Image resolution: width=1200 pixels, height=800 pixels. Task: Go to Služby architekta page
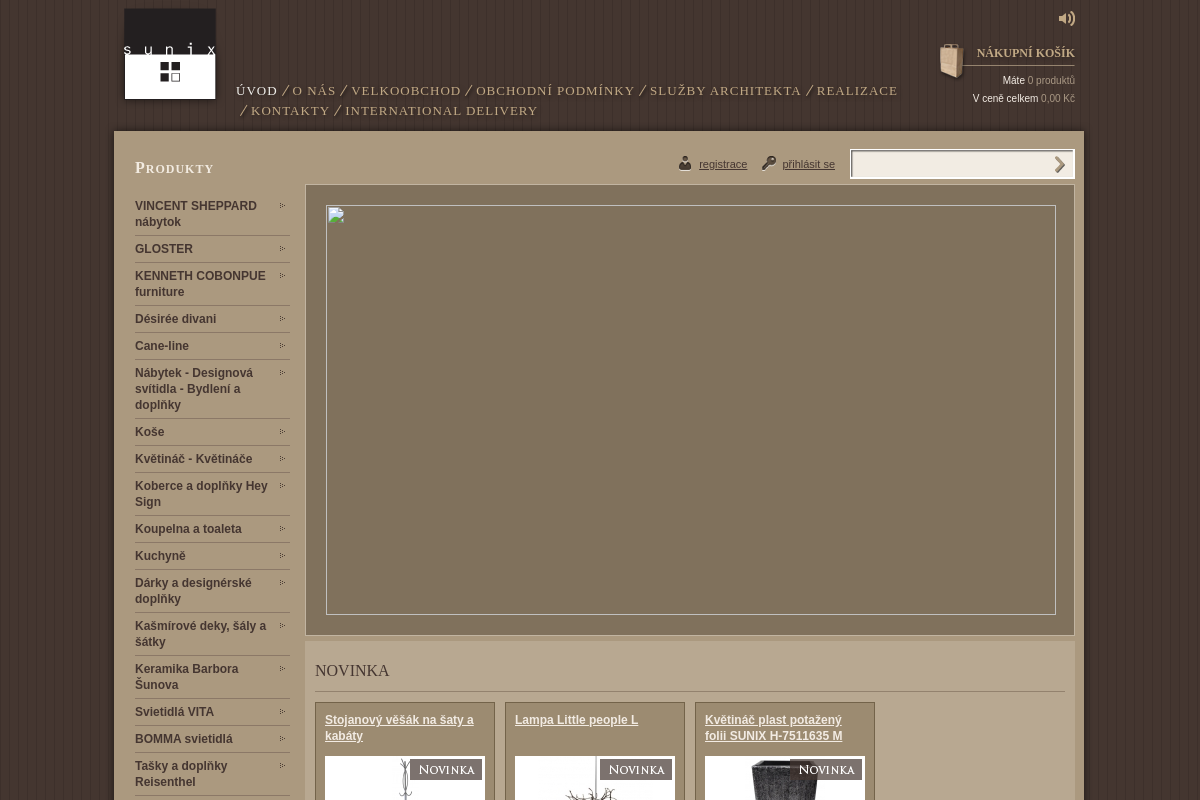725,90
